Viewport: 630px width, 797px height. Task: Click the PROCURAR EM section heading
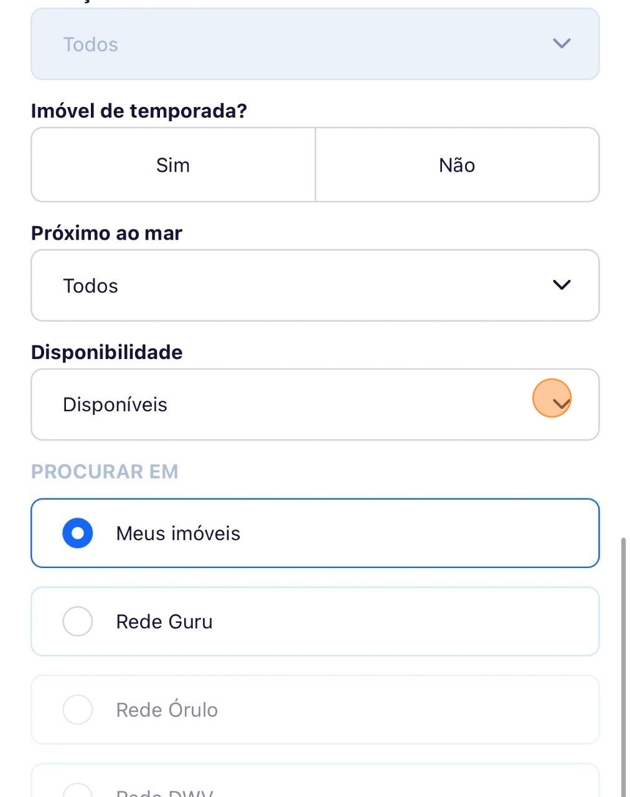pyautogui.click(x=105, y=471)
